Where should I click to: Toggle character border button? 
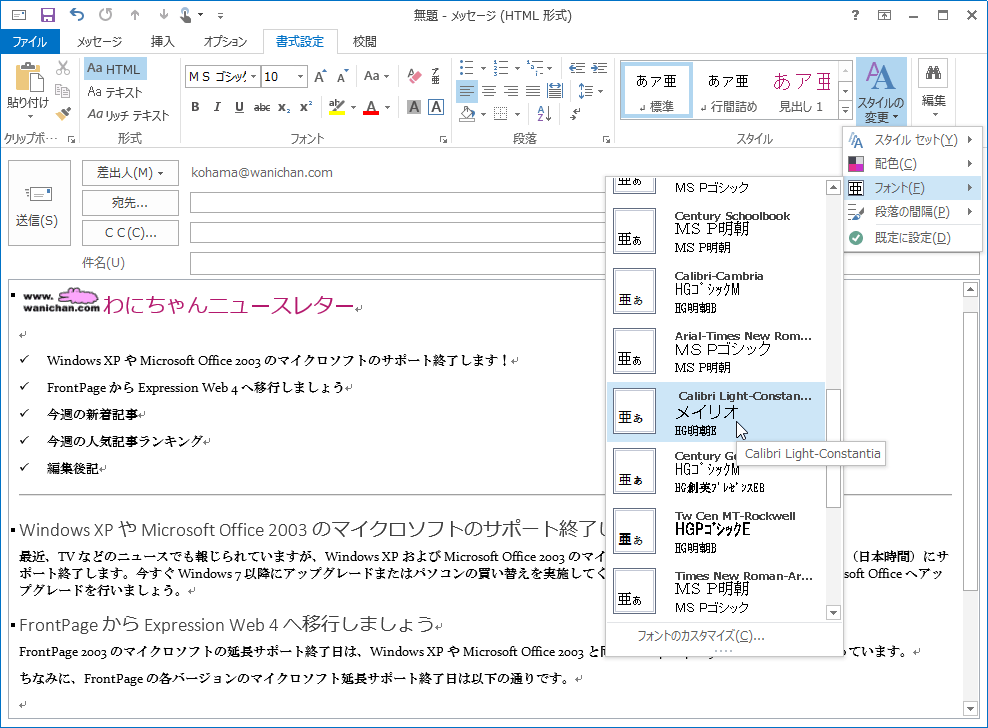coord(436,107)
